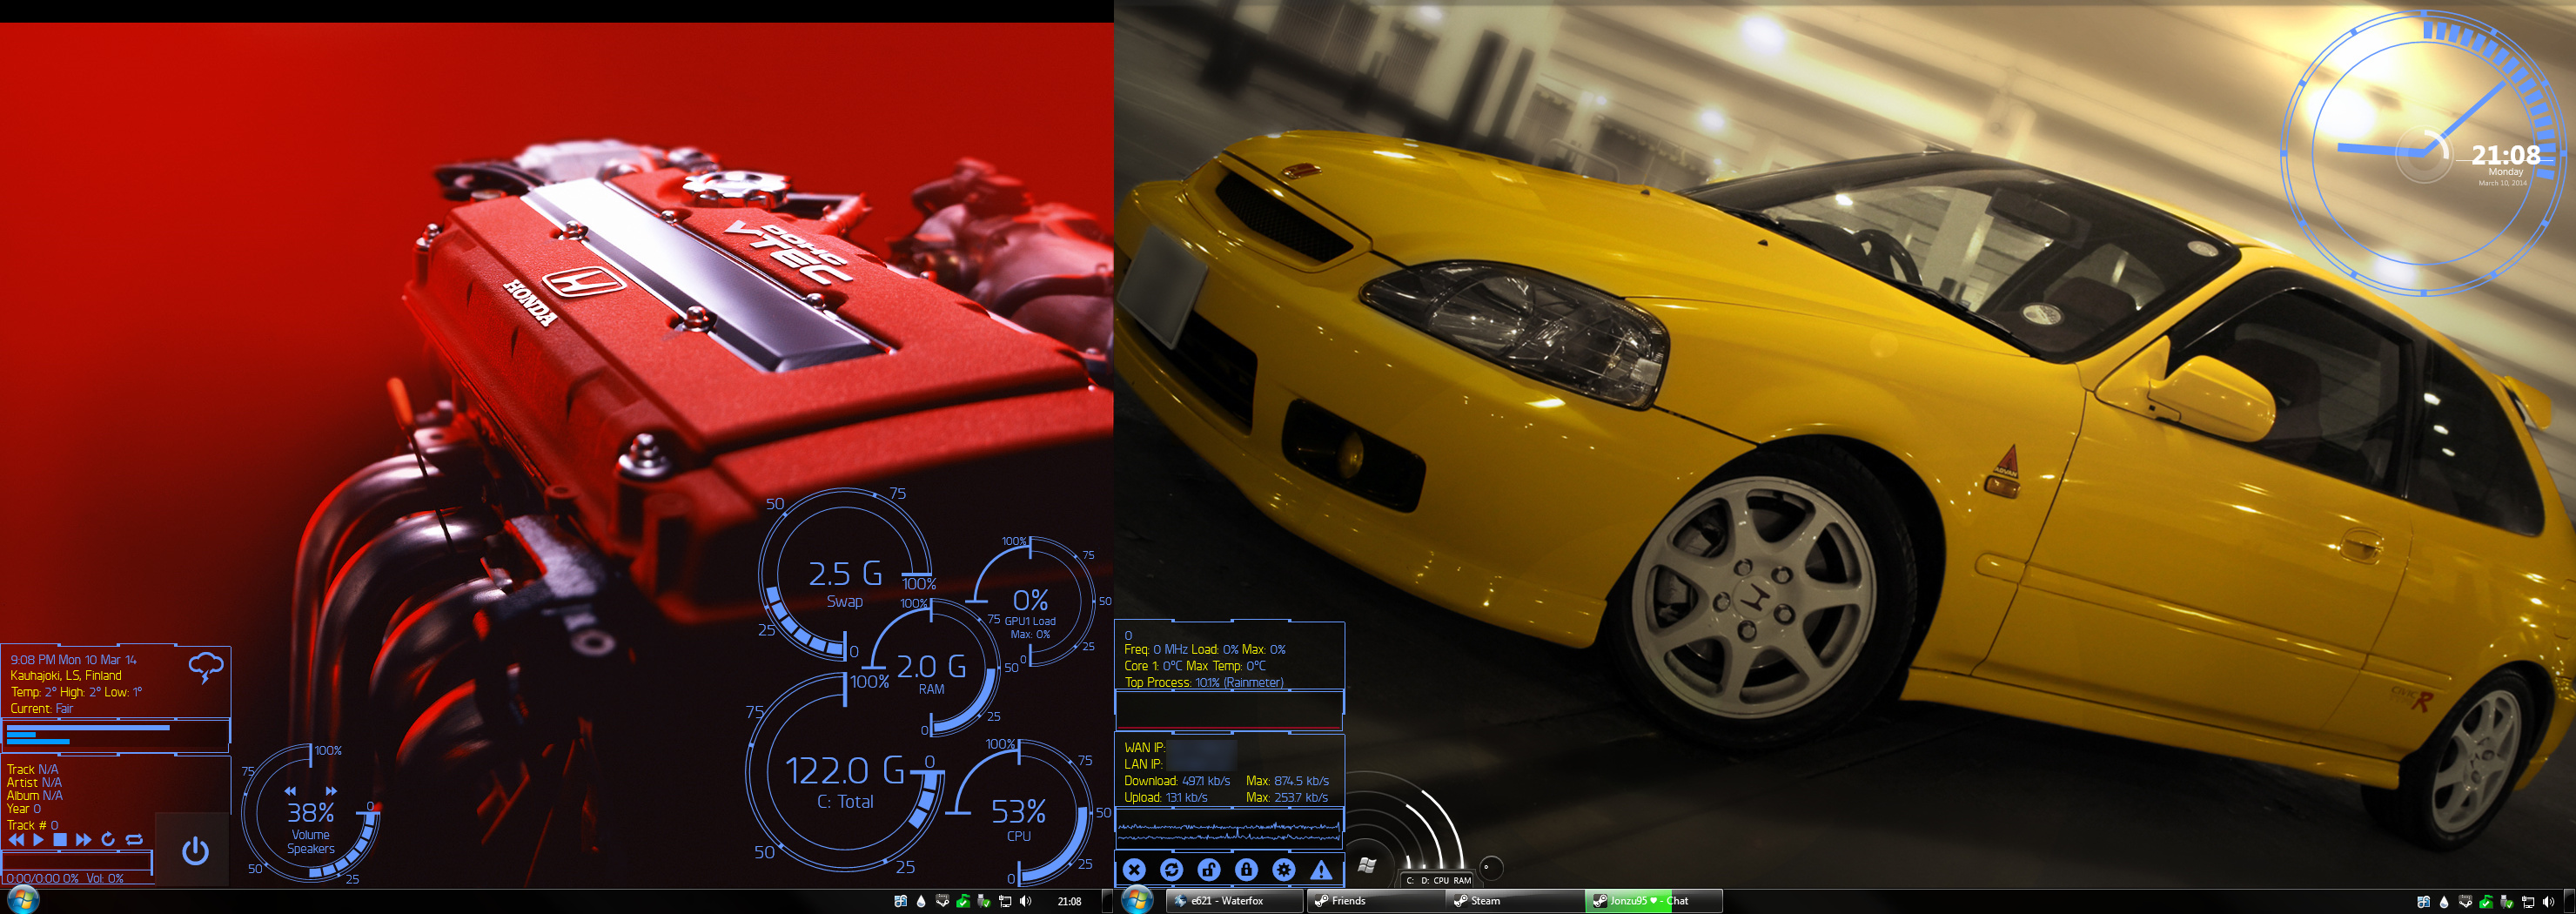Click Safely Remove Hardware icon in left tray
The height and width of the screenshot is (914, 2576).
pyautogui.click(x=983, y=901)
